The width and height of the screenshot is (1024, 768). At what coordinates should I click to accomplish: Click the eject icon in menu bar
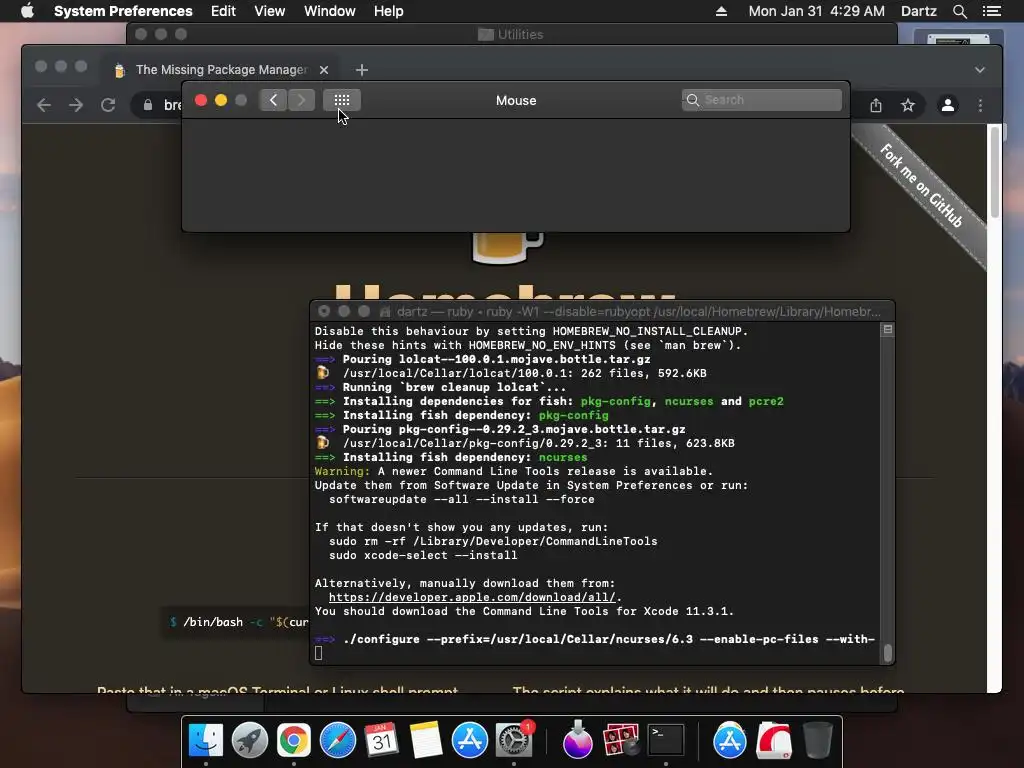click(x=721, y=11)
